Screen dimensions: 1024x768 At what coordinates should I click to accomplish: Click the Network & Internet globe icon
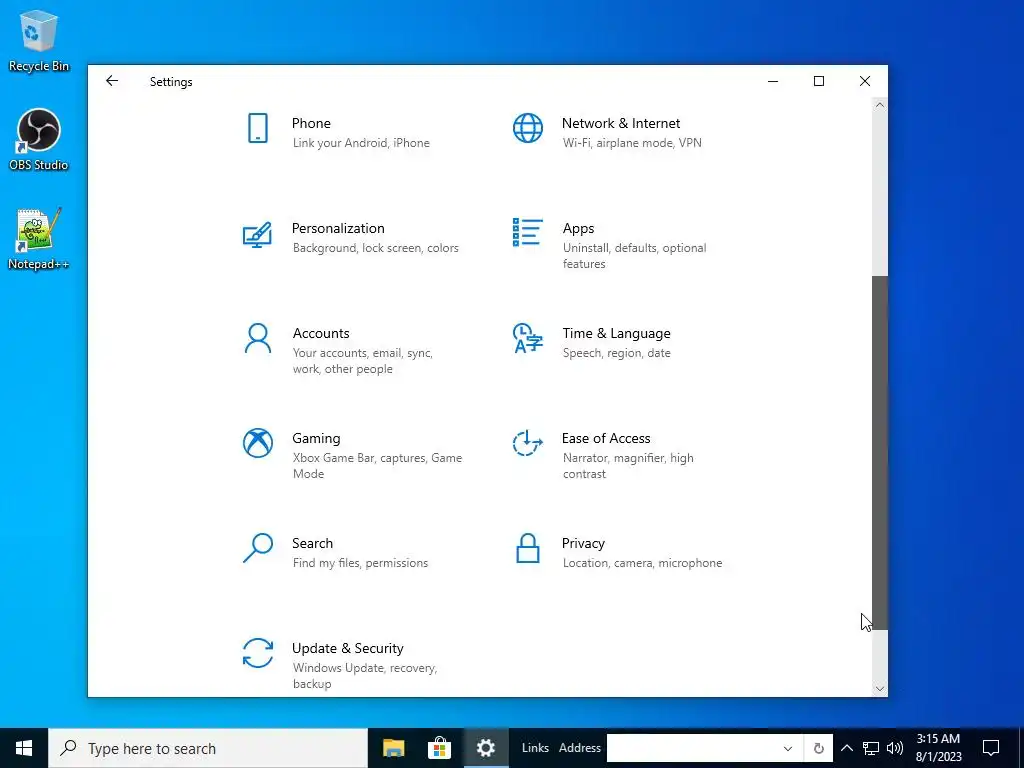pos(528,128)
